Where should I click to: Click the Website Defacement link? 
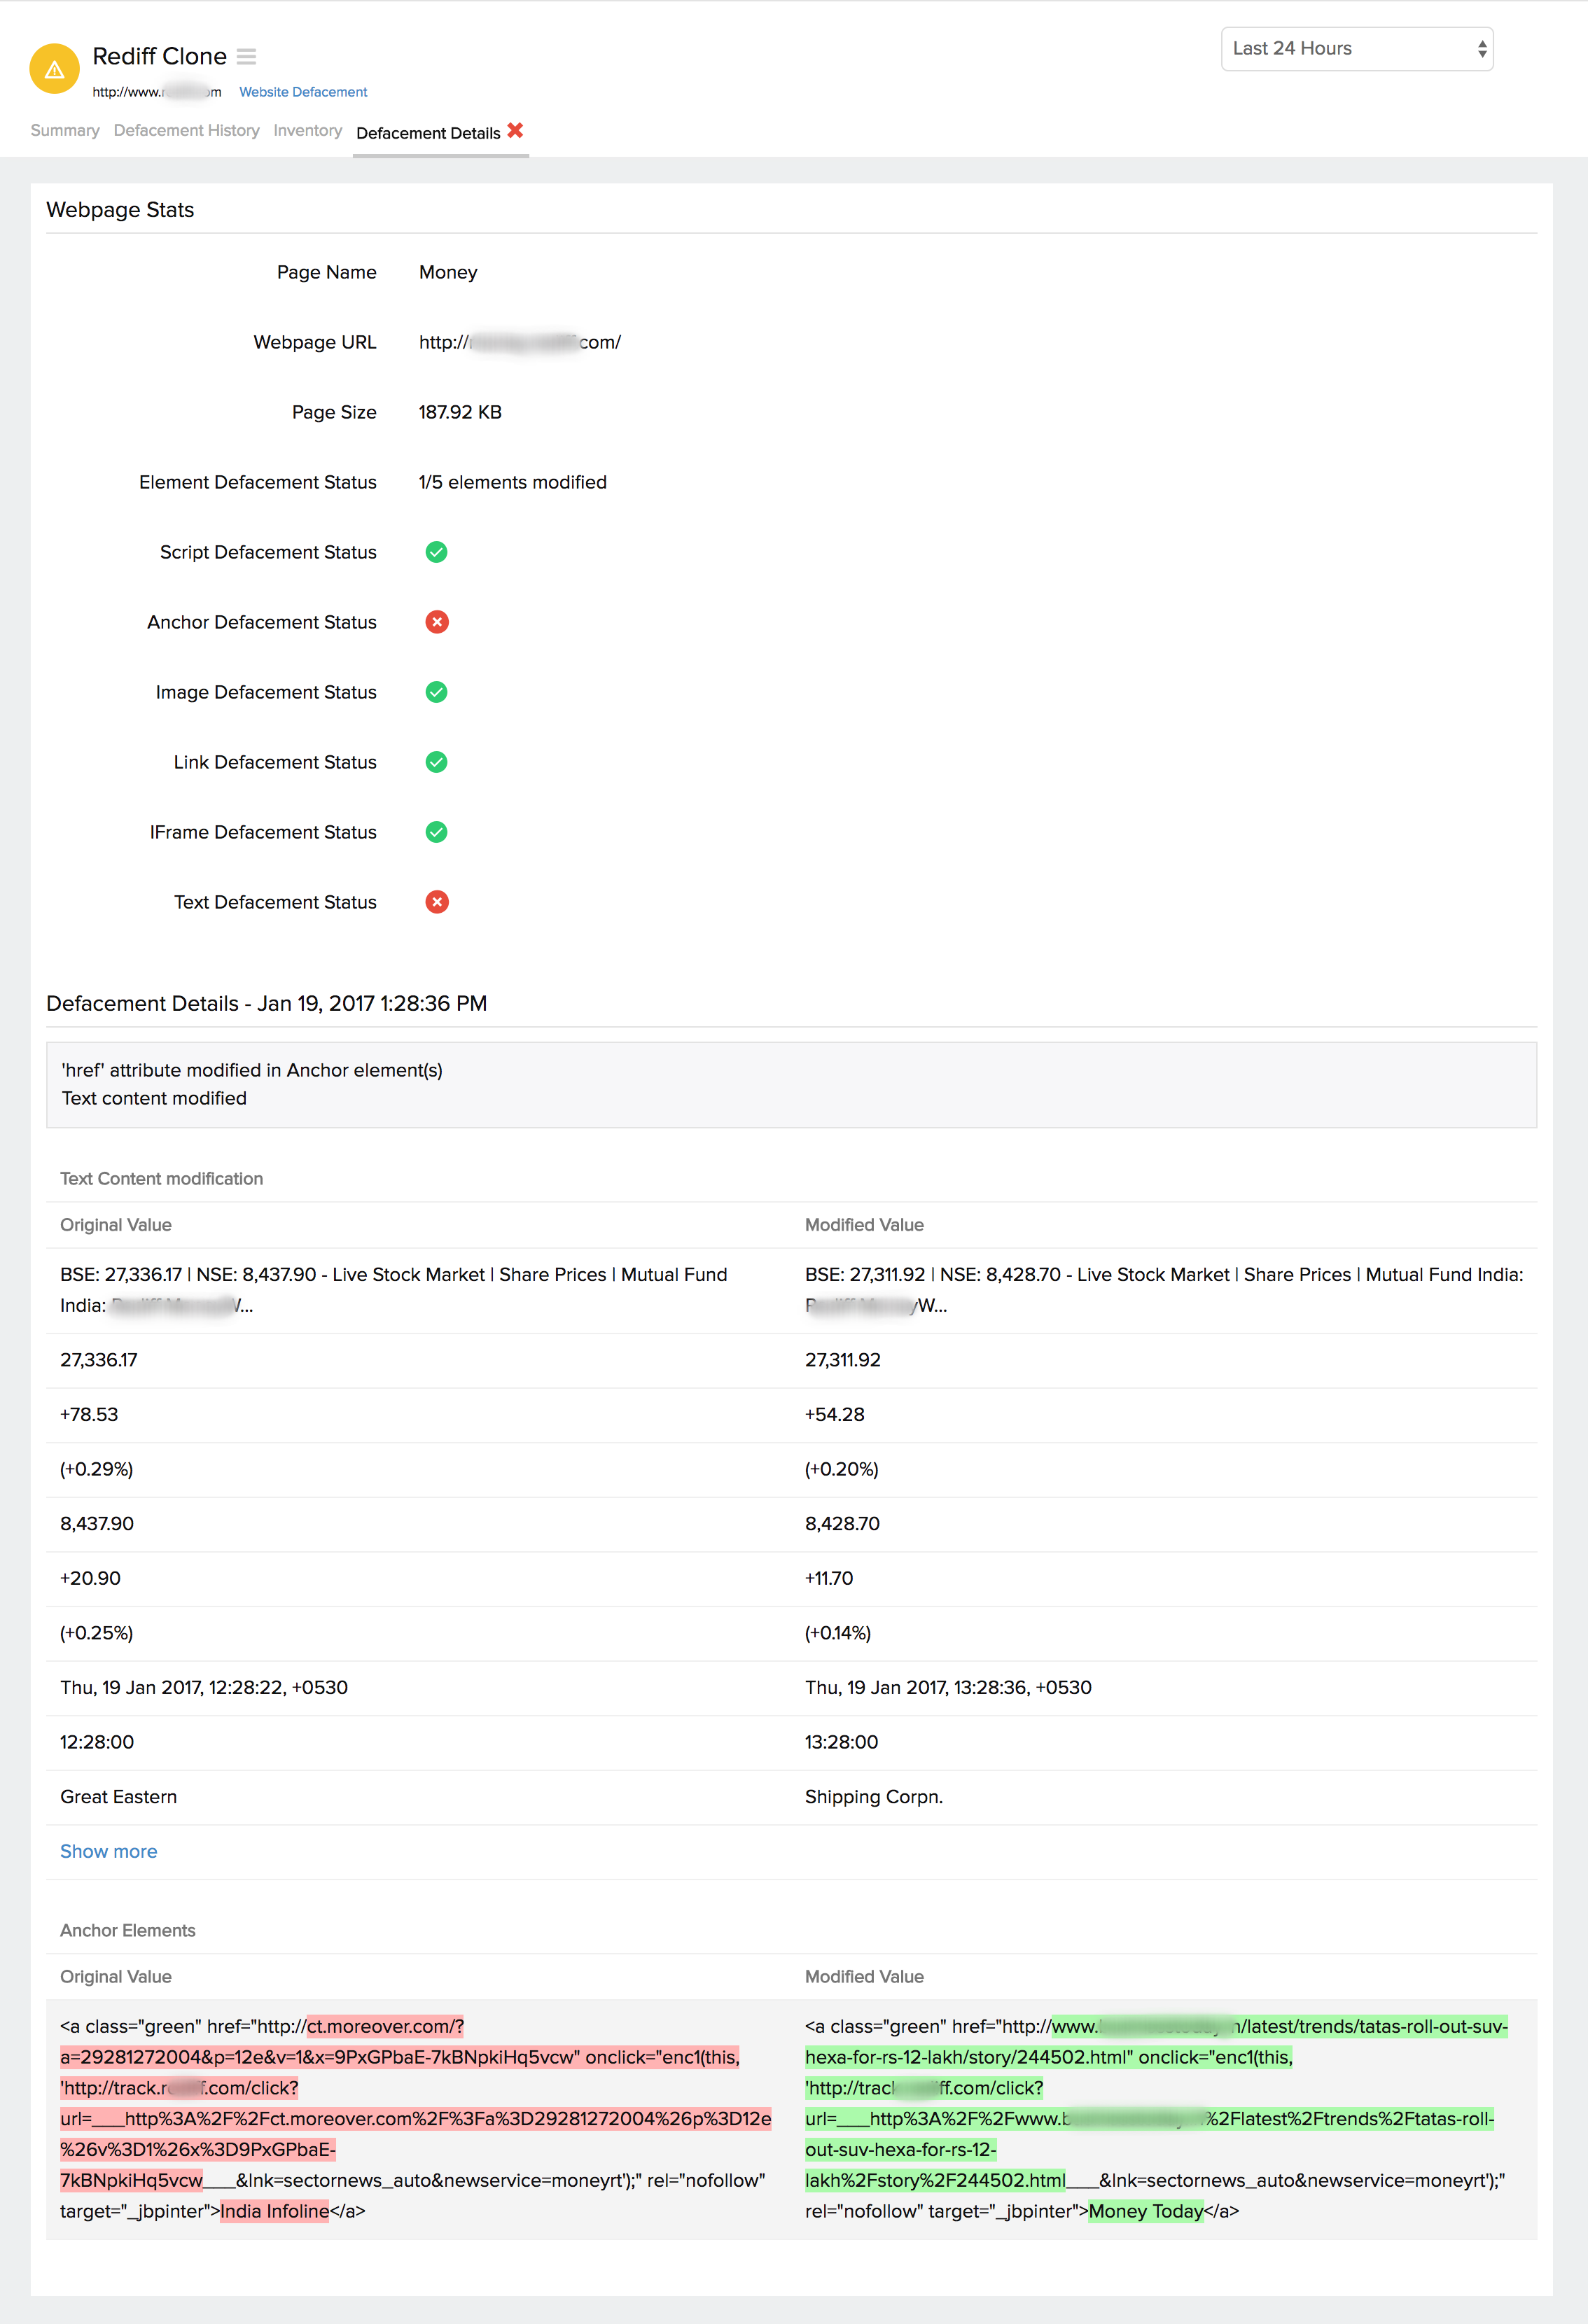click(x=303, y=92)
